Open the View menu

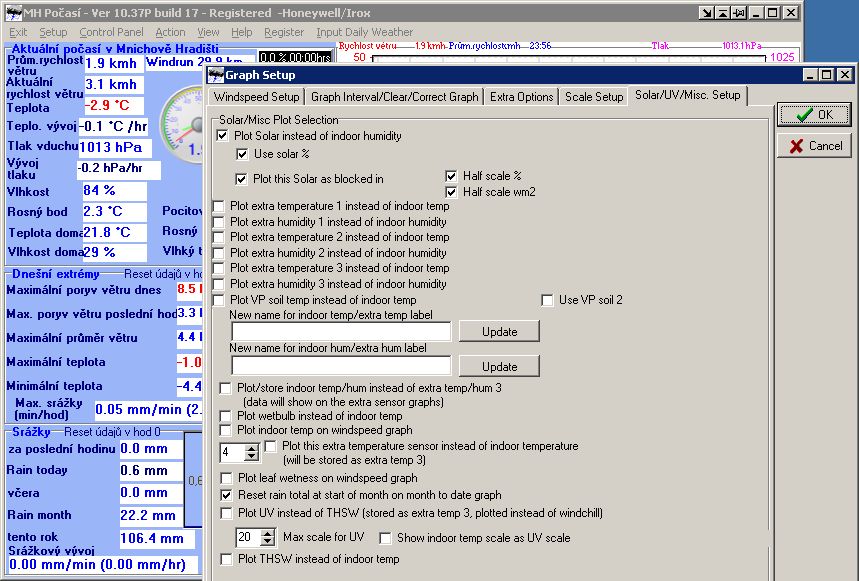click(x=208, y=32)
